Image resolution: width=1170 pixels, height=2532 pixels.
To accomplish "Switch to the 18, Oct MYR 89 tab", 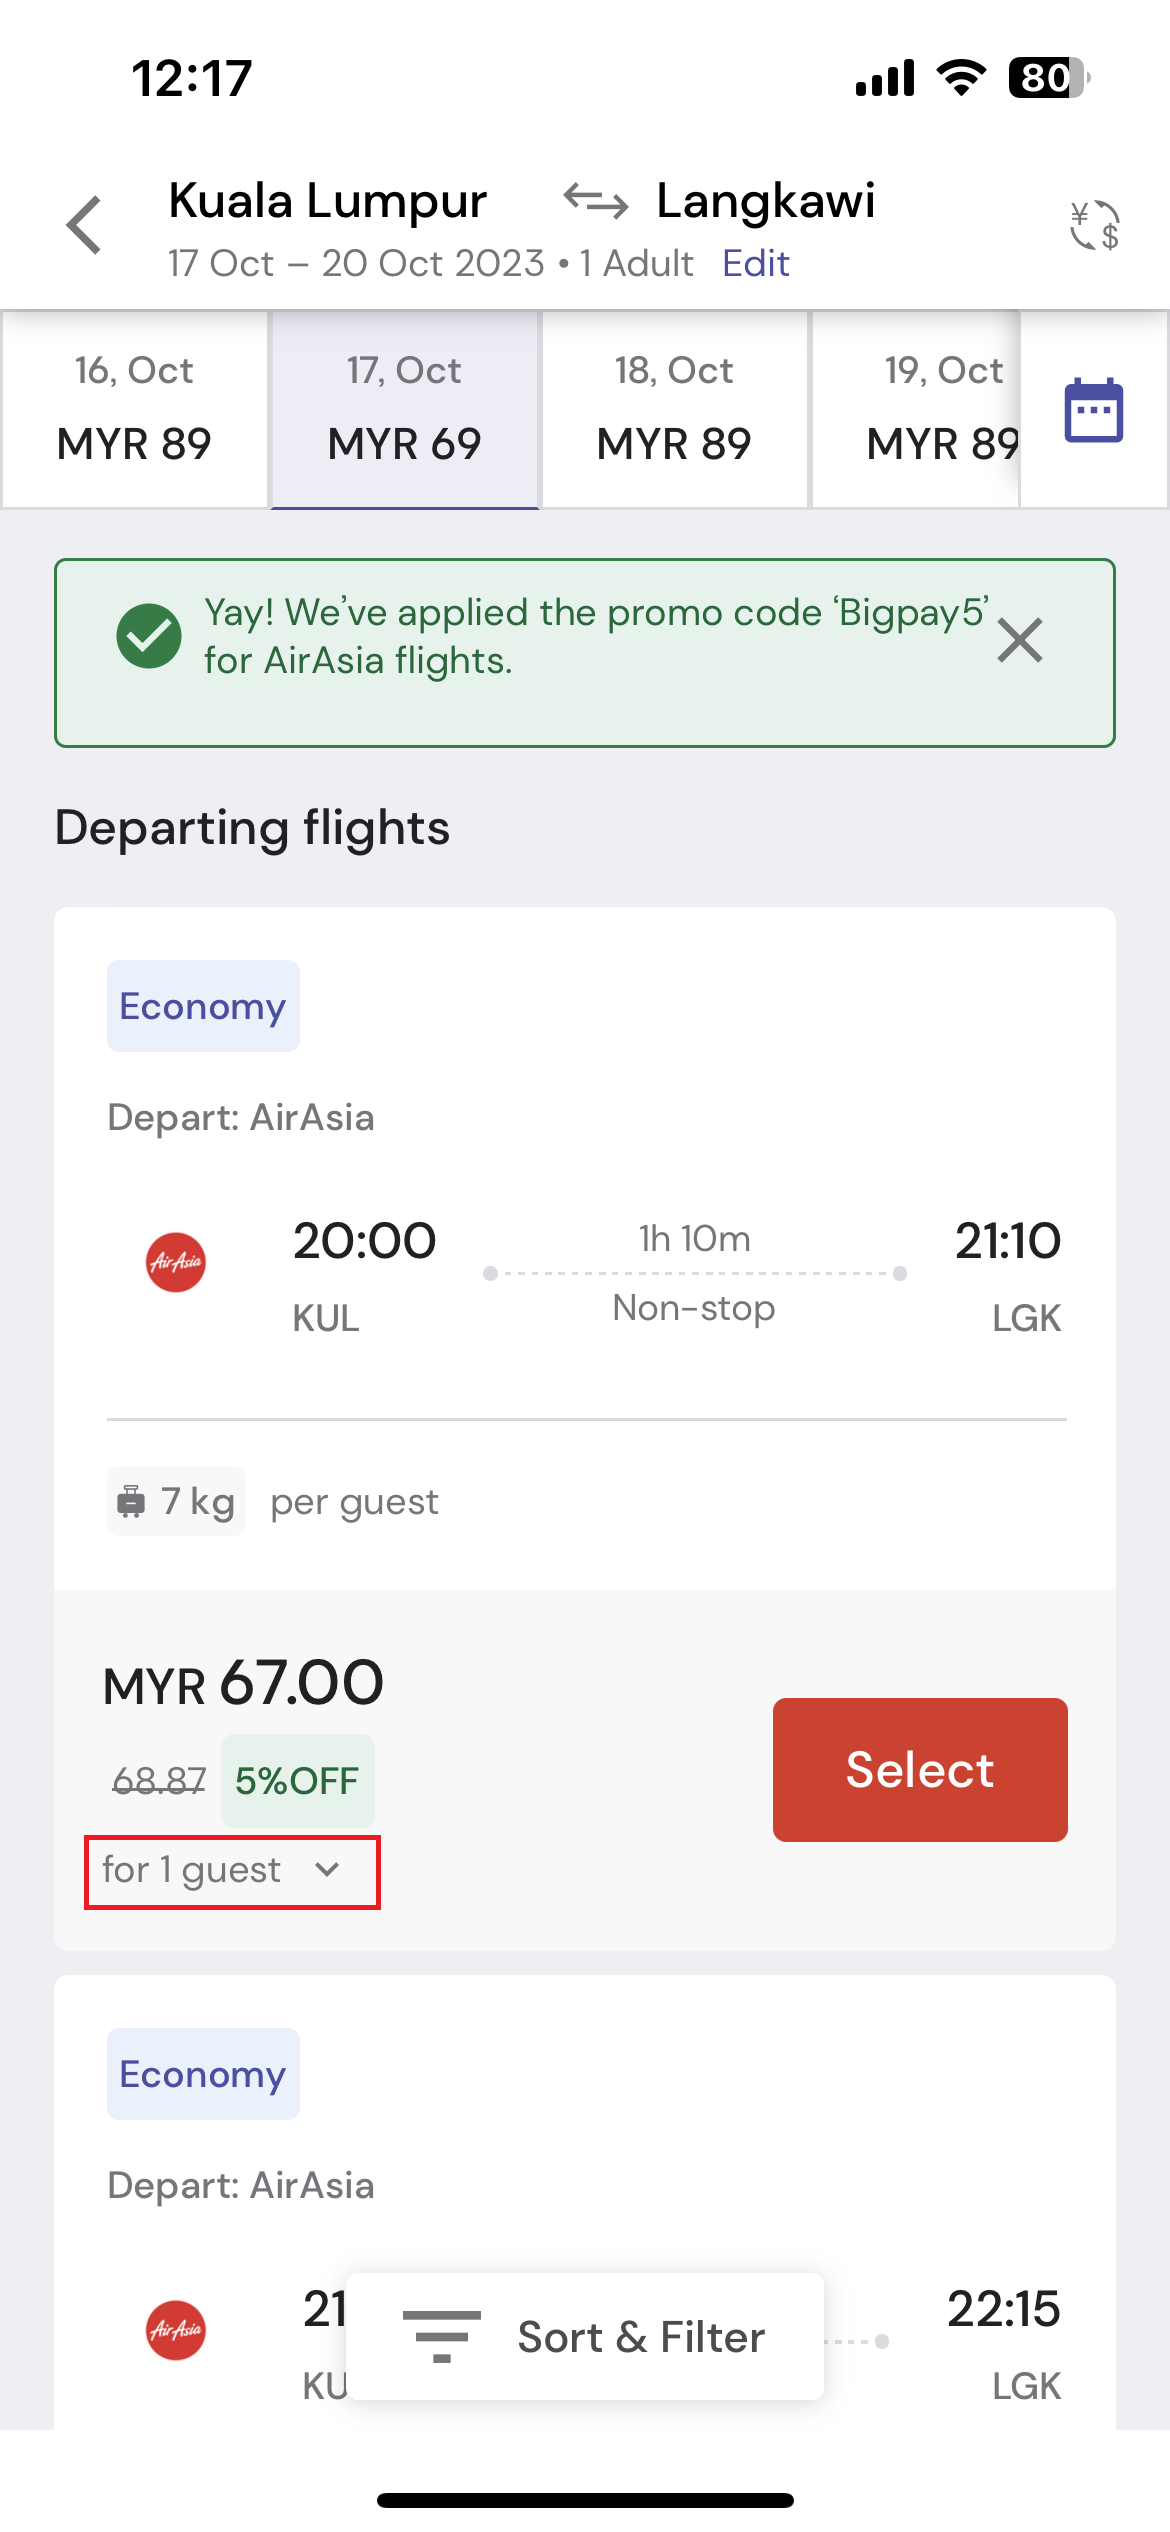I will tap(675, 409).
